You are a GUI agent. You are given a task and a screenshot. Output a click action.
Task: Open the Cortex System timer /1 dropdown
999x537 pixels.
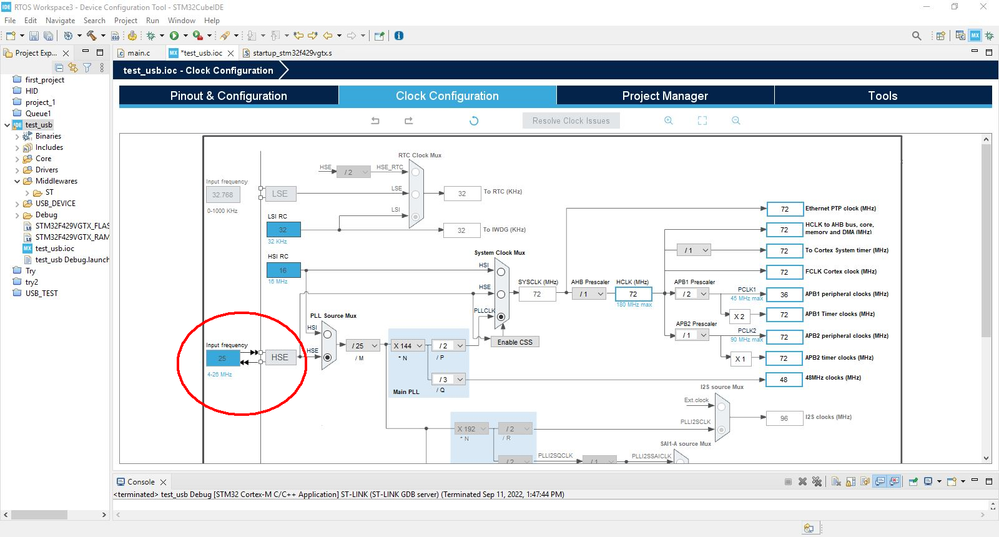[694, 250]
